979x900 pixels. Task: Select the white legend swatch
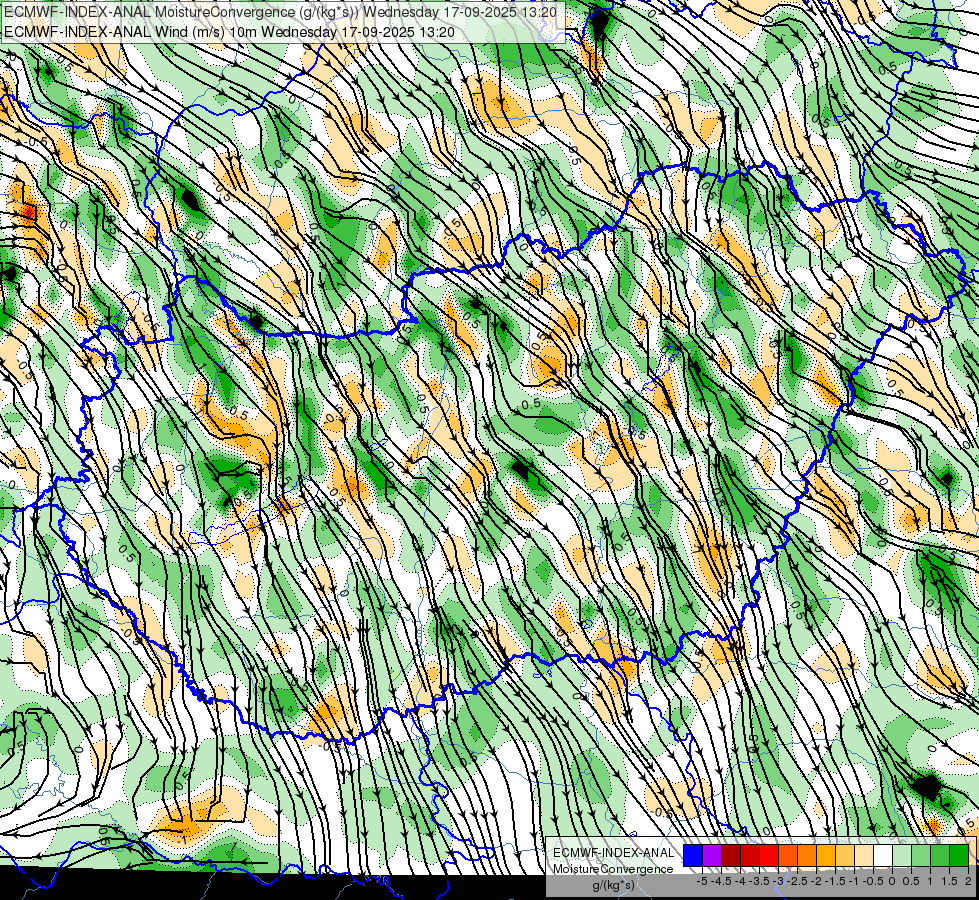pyautogui.click(x=883, y=856)
